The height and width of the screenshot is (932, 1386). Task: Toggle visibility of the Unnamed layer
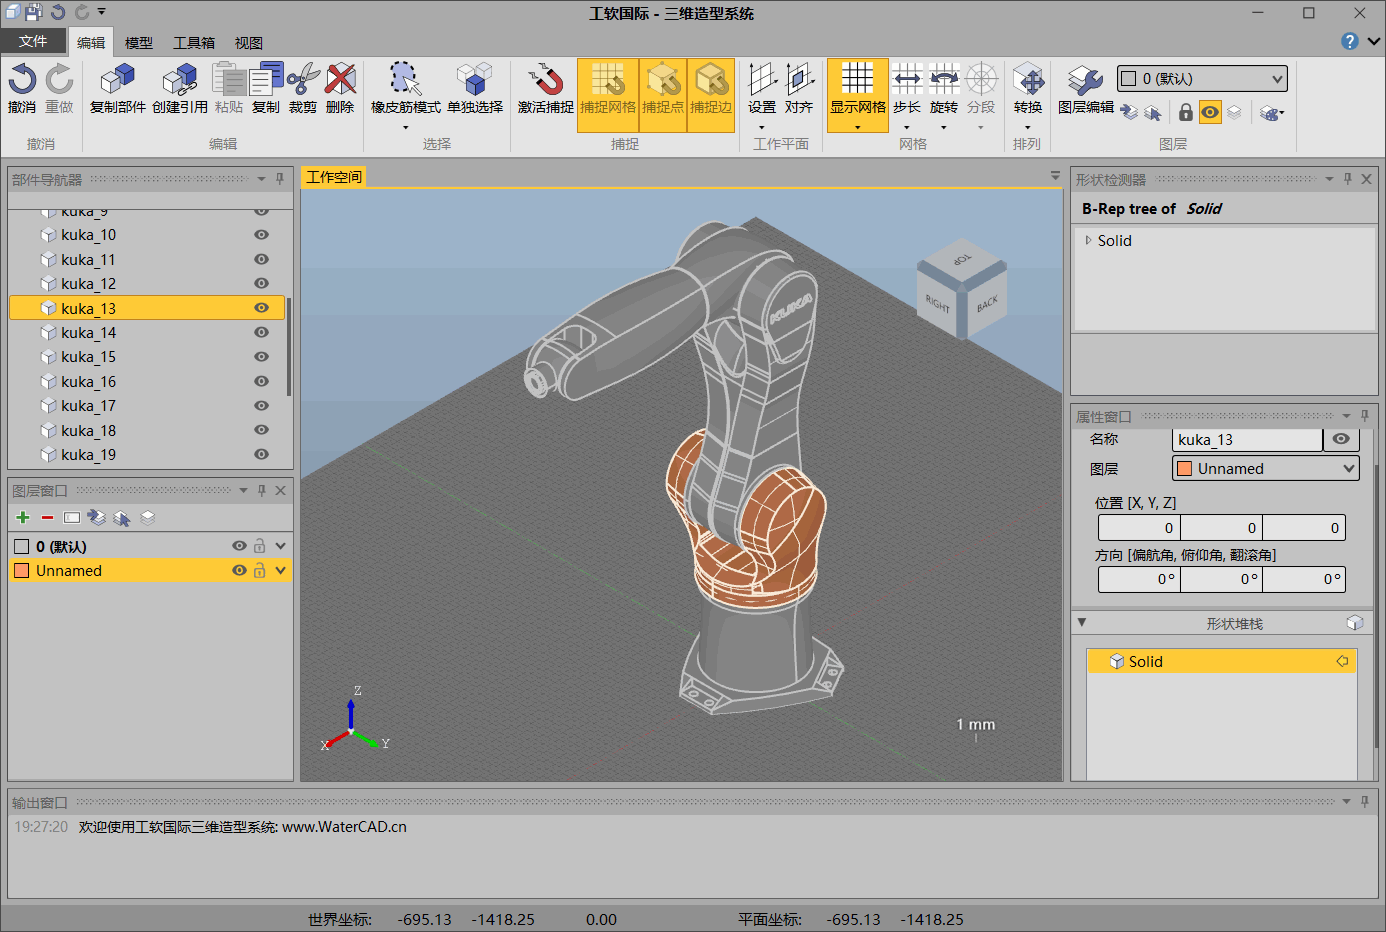(x=239, y=570)
